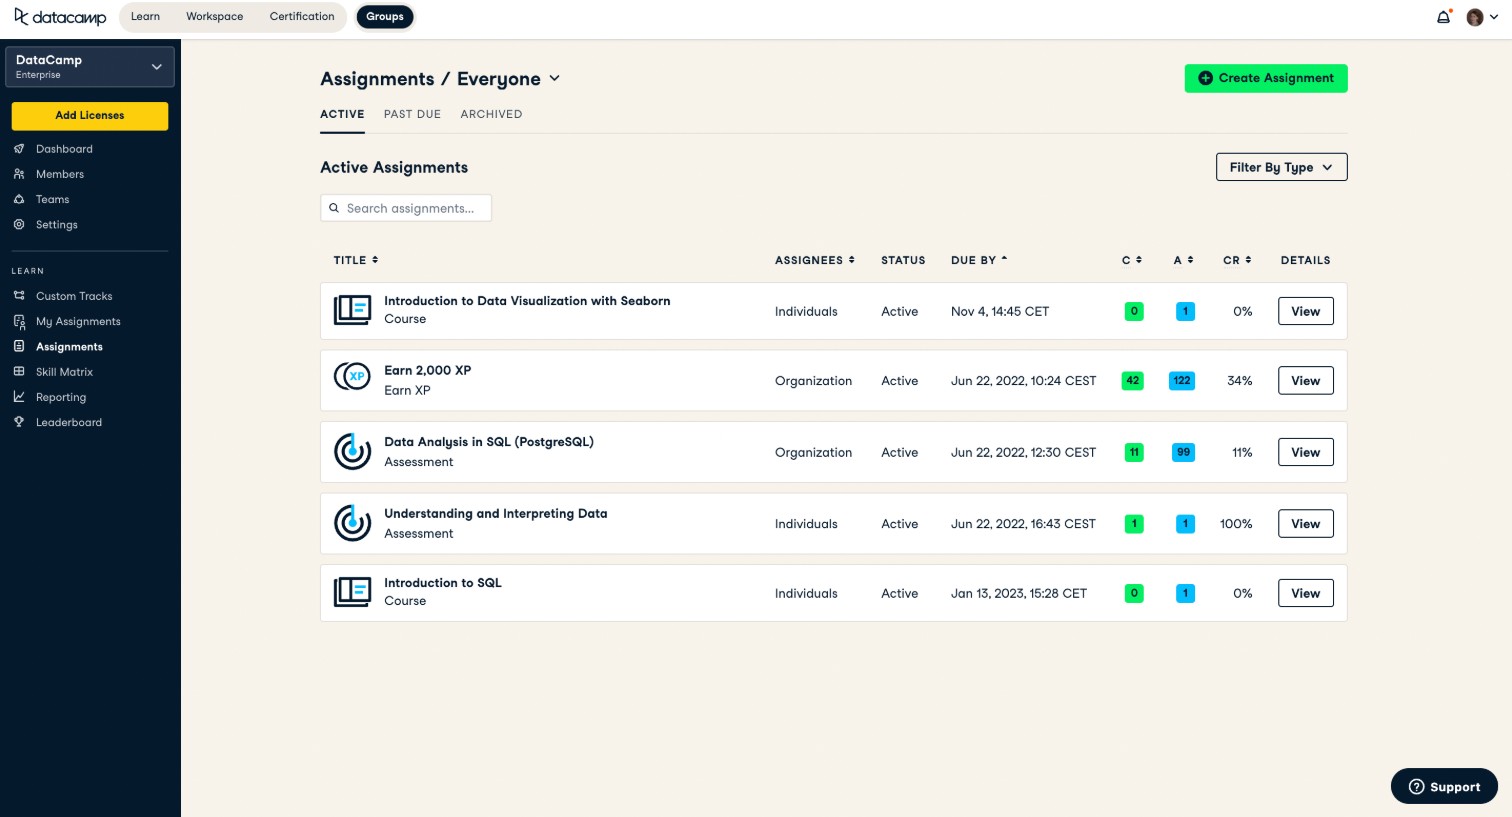Open Members in the sidebar

[x=60, y=174]
